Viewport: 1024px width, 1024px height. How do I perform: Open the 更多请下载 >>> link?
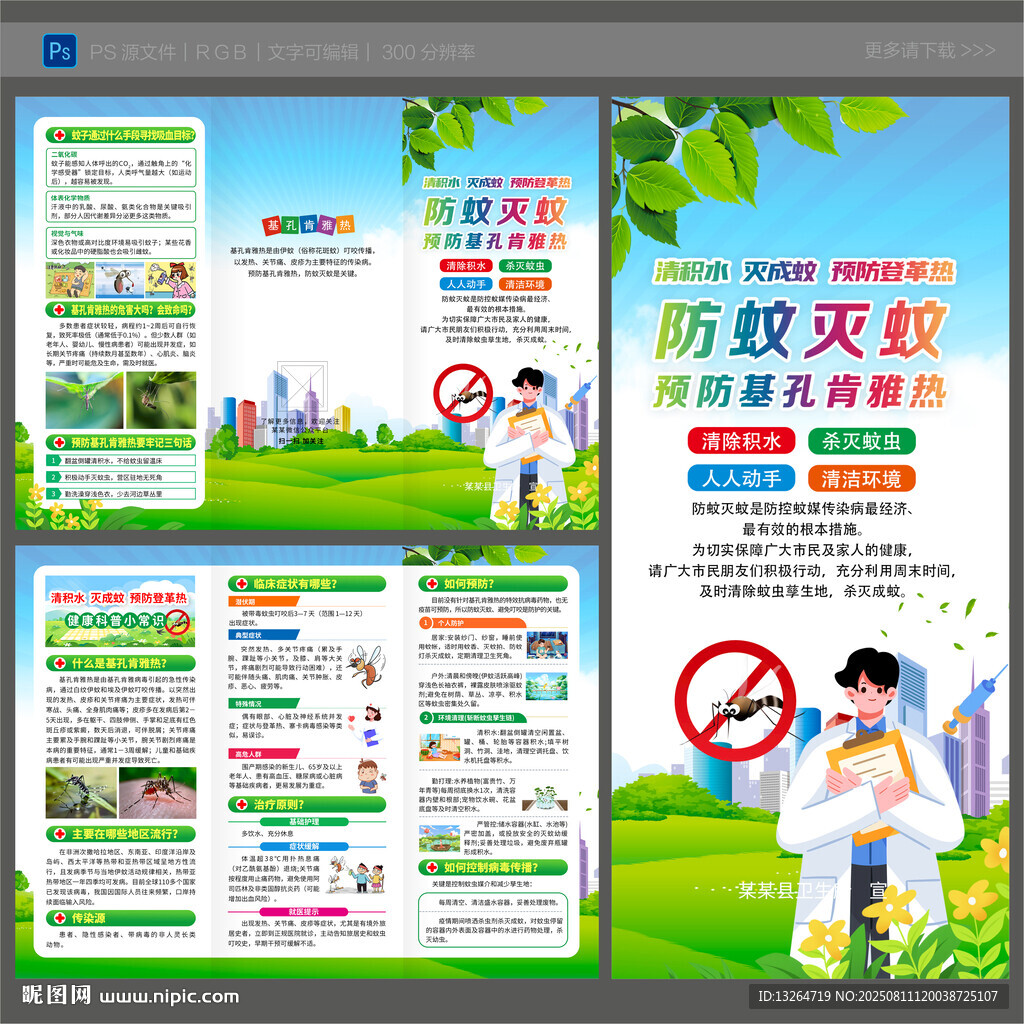click(x=929, y=50)
